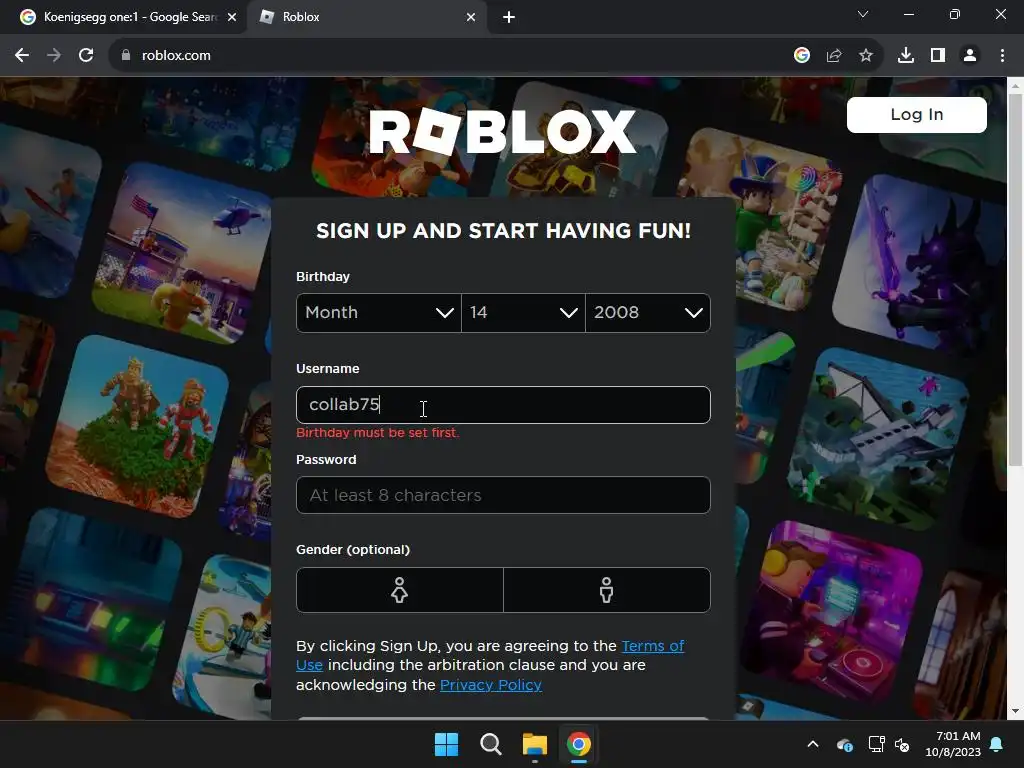This screenshot has width=1024, height=768.
Task: Open the clock showing 7:01 AM
Action: (x=953, y=744)
